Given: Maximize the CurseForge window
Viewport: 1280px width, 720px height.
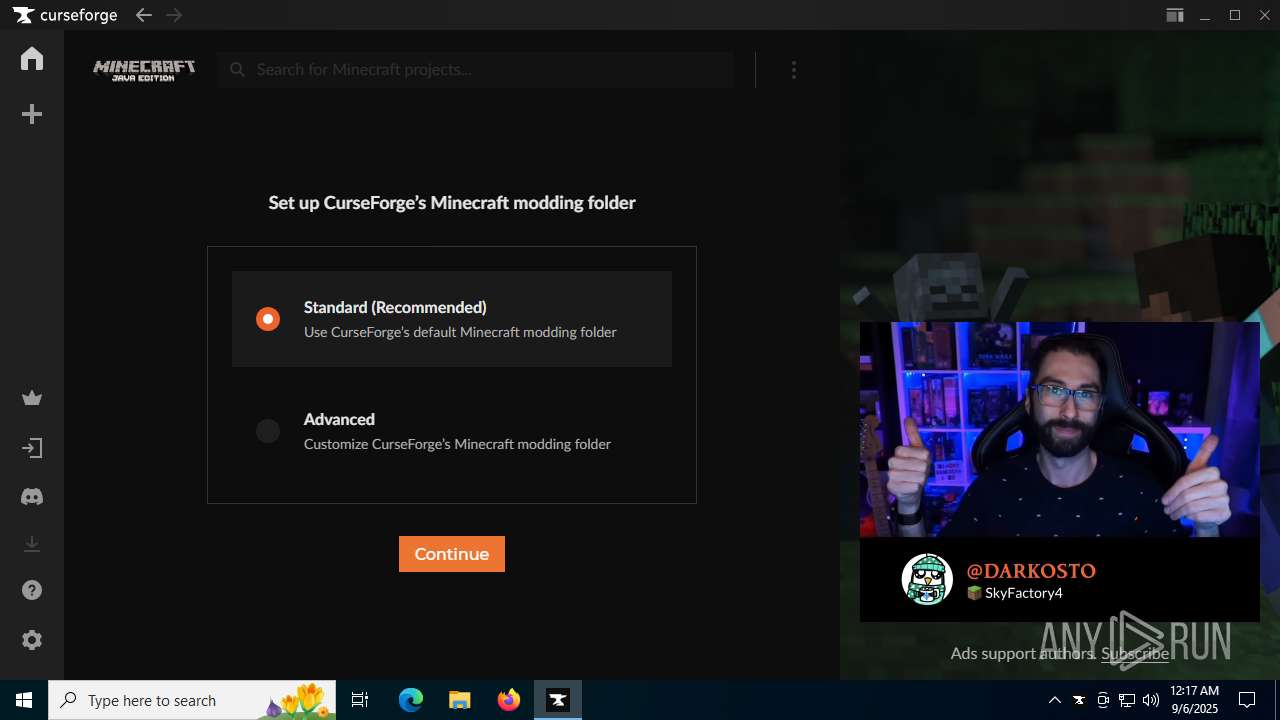Looking at the screenshot, I should (1235, 15).
